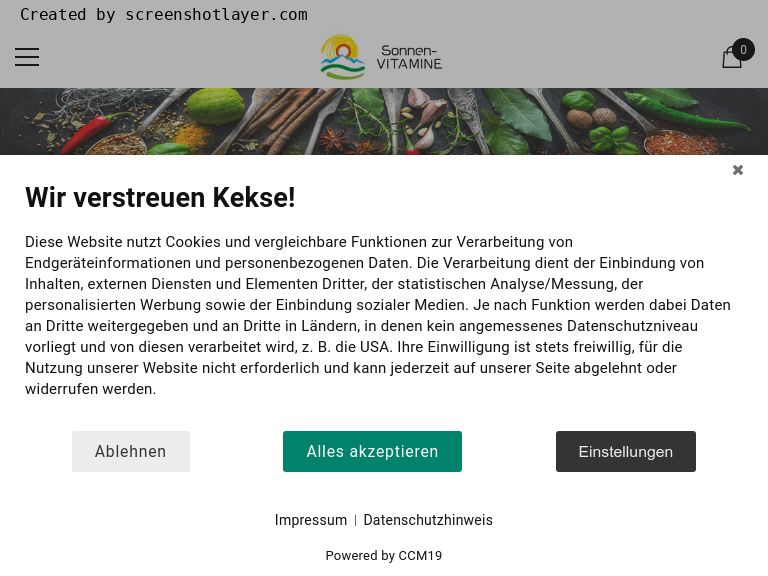Click the cookie consent description paragraph
The image size is (768, 576).
click(378, 315)
